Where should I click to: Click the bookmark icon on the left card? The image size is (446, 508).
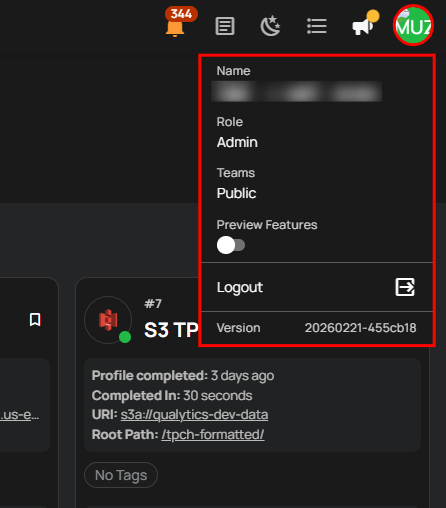[35, 319]
